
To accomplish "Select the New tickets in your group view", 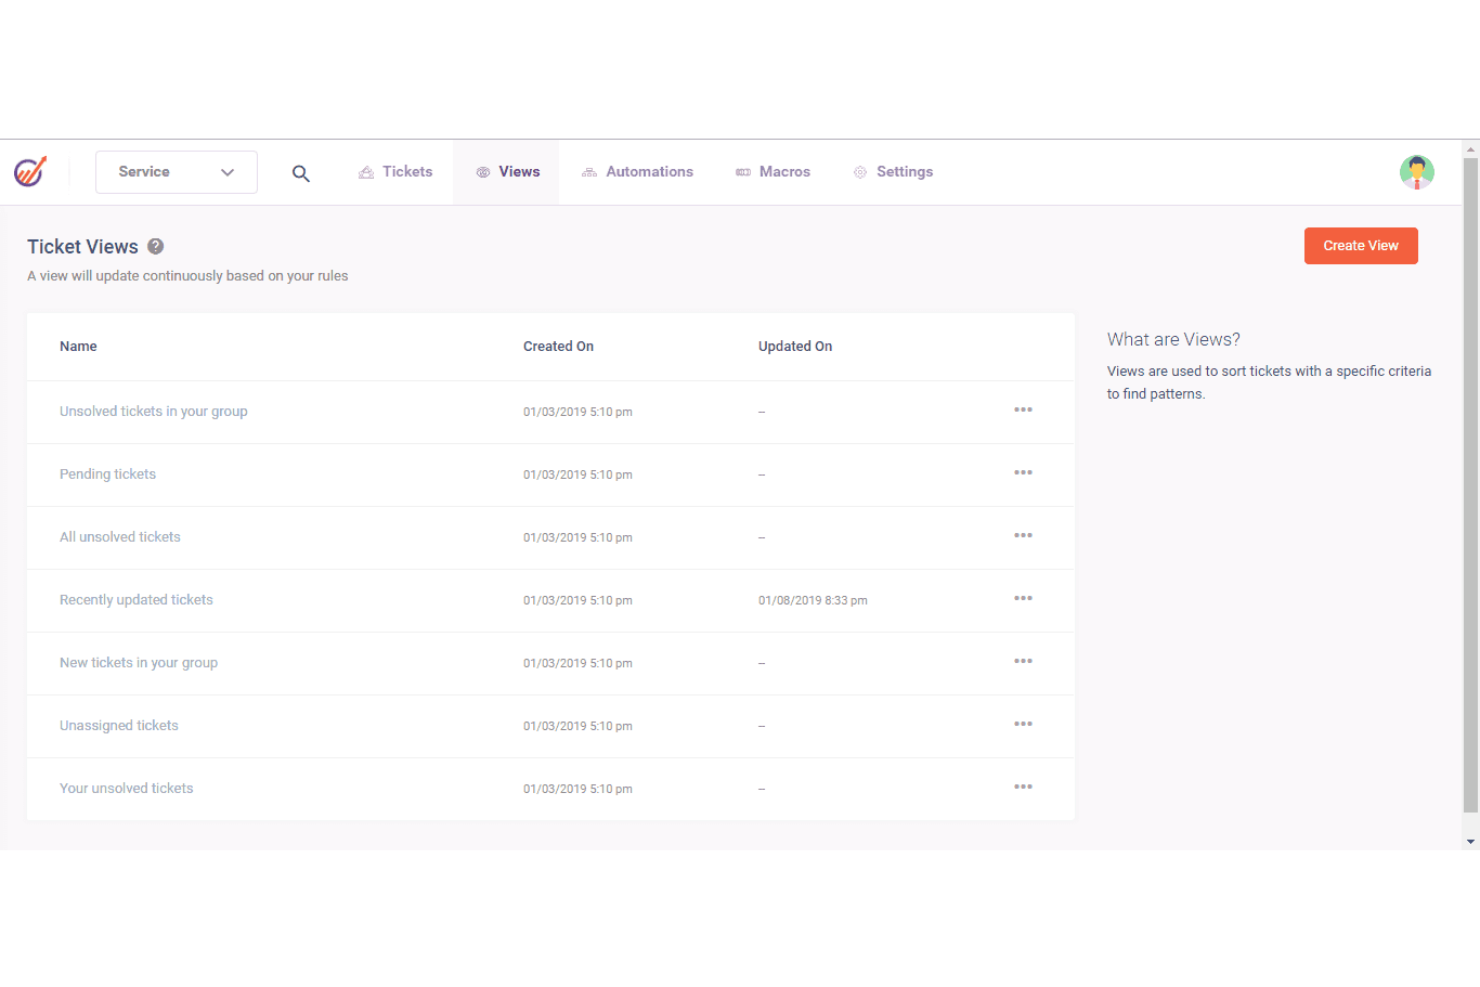I will (138, 662).
